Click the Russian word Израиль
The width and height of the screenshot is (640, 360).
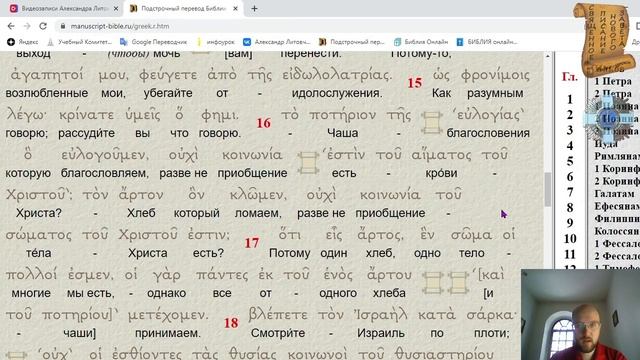[x=381, y=333]
